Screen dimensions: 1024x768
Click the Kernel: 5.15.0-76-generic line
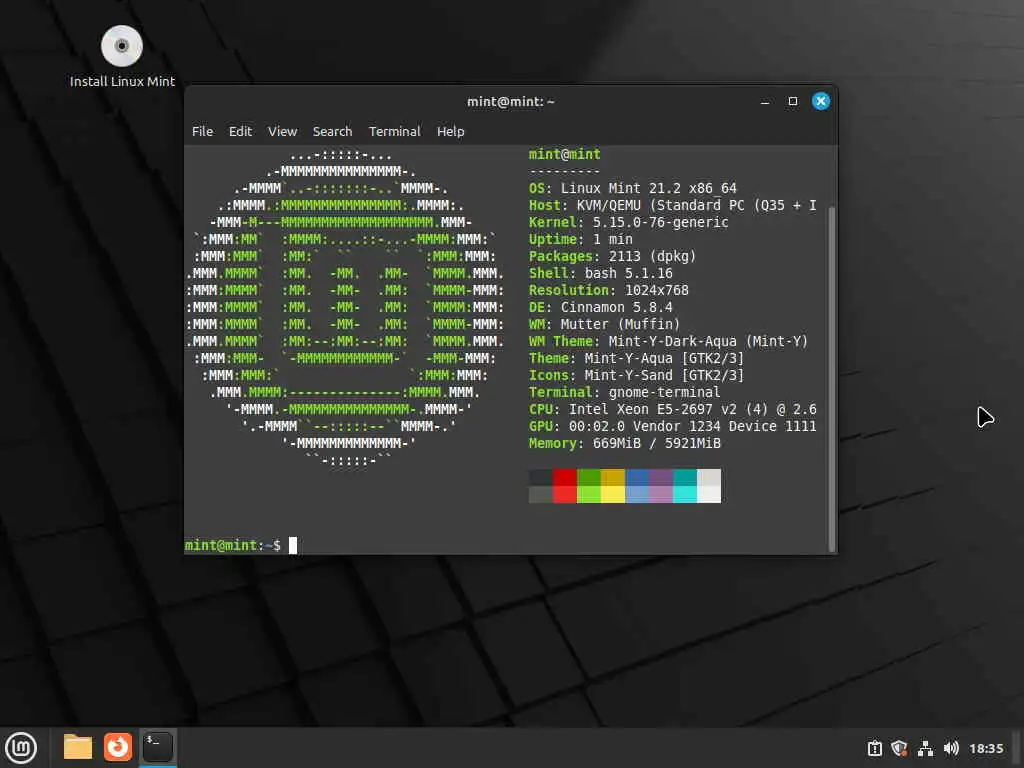(628, 222)
